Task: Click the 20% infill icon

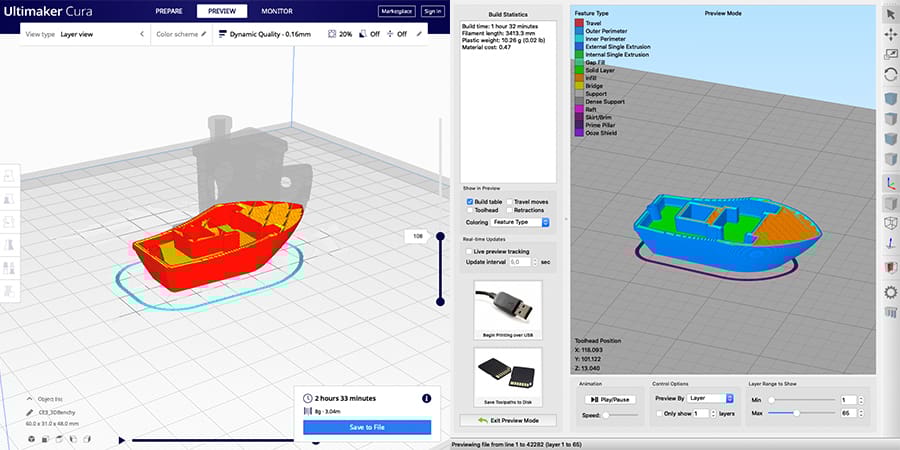Action: [332, 34]
